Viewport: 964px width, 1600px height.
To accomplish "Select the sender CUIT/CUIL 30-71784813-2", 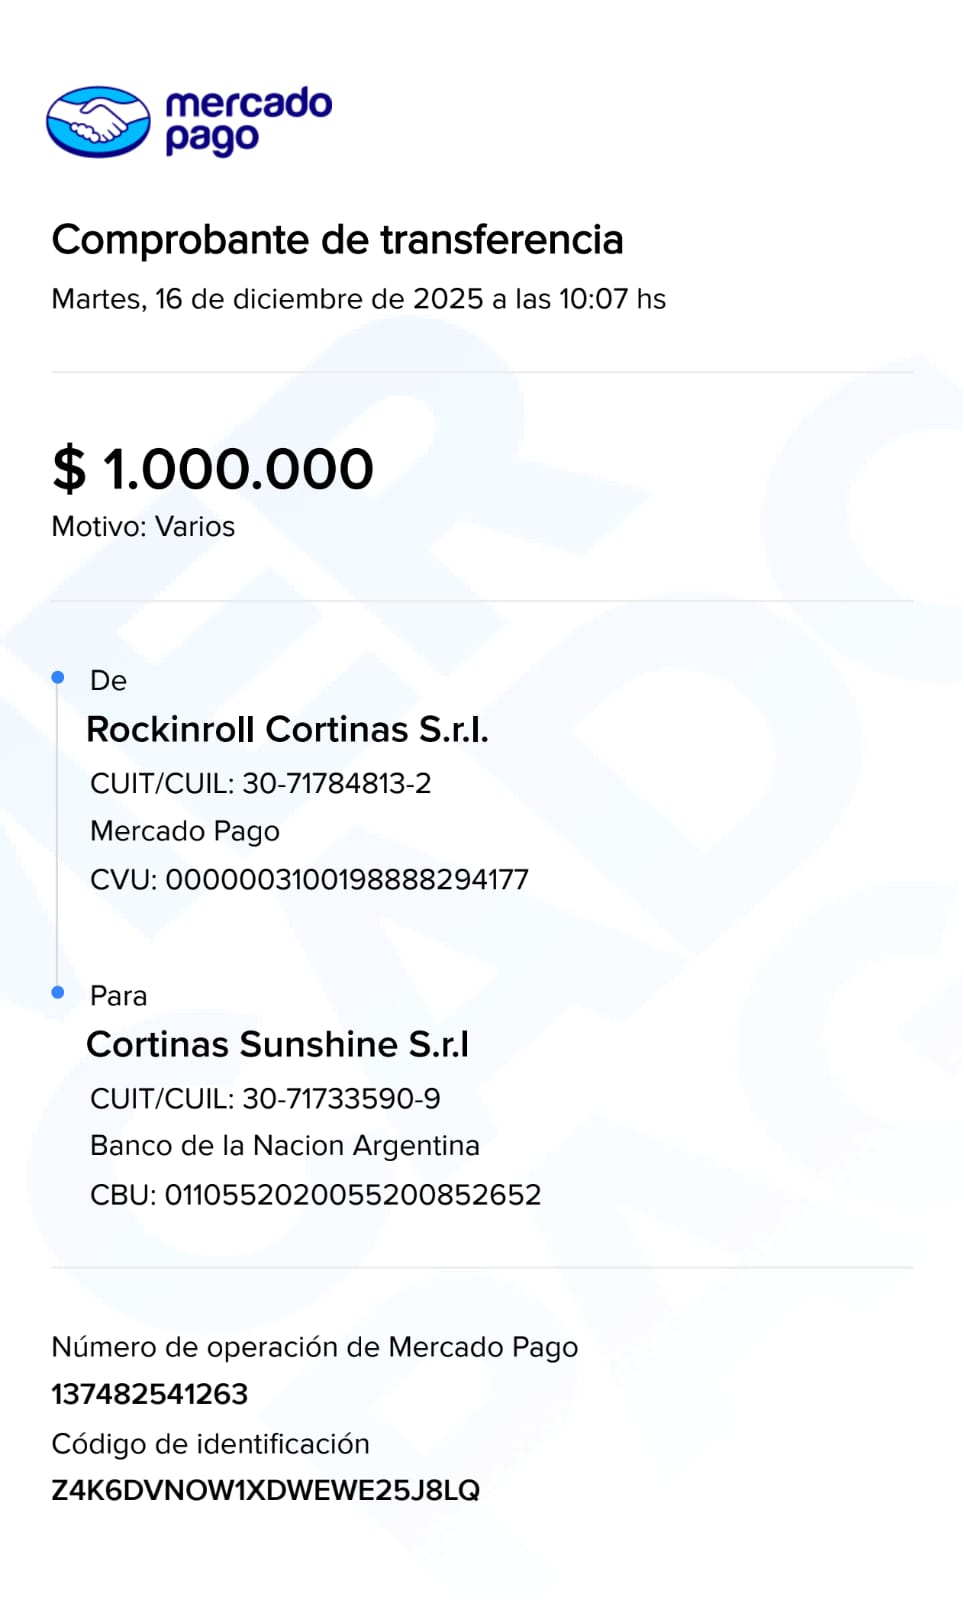I will (x=260, y=783).
